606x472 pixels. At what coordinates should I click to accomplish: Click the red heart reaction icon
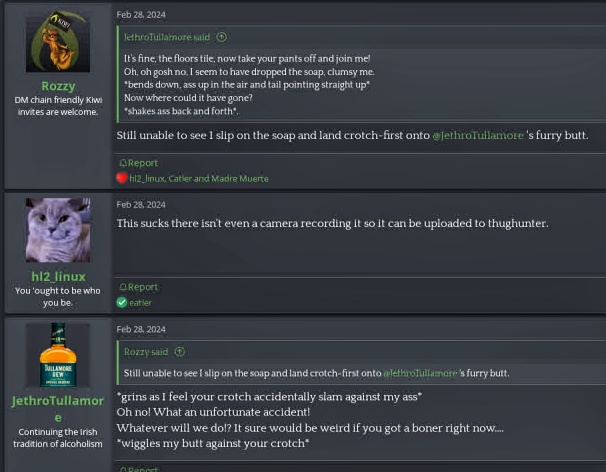click(x=122, y=178)
